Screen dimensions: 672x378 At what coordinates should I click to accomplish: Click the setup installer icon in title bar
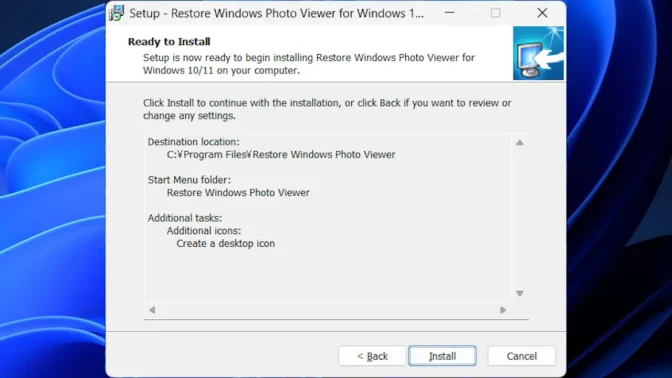[116, 13]
